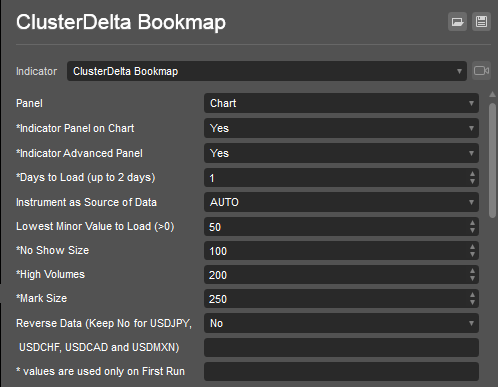
Task: Increase Days to Load with up arrow
Action: [x=472, y=174]
